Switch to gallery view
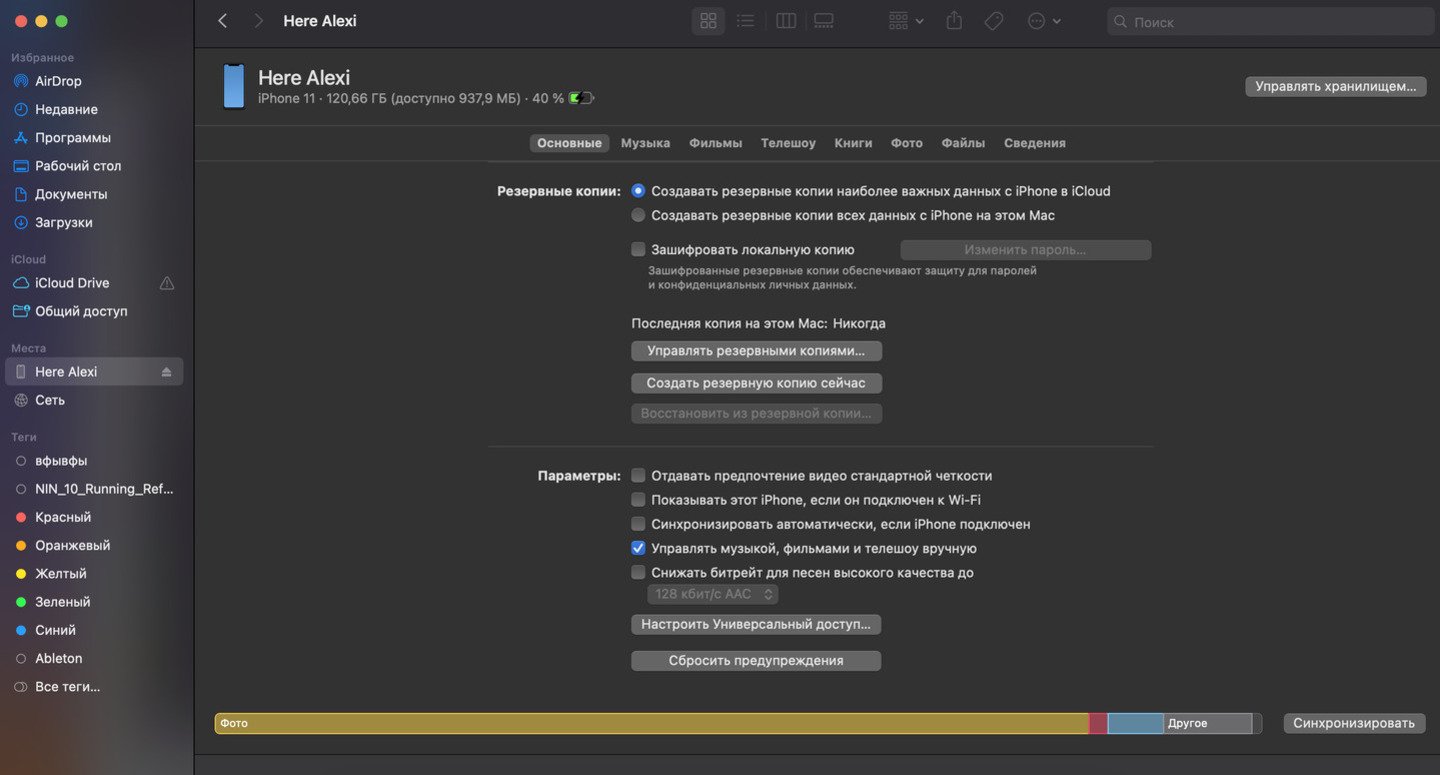Viewport: 1440px width, 775px height. [824, 21]
